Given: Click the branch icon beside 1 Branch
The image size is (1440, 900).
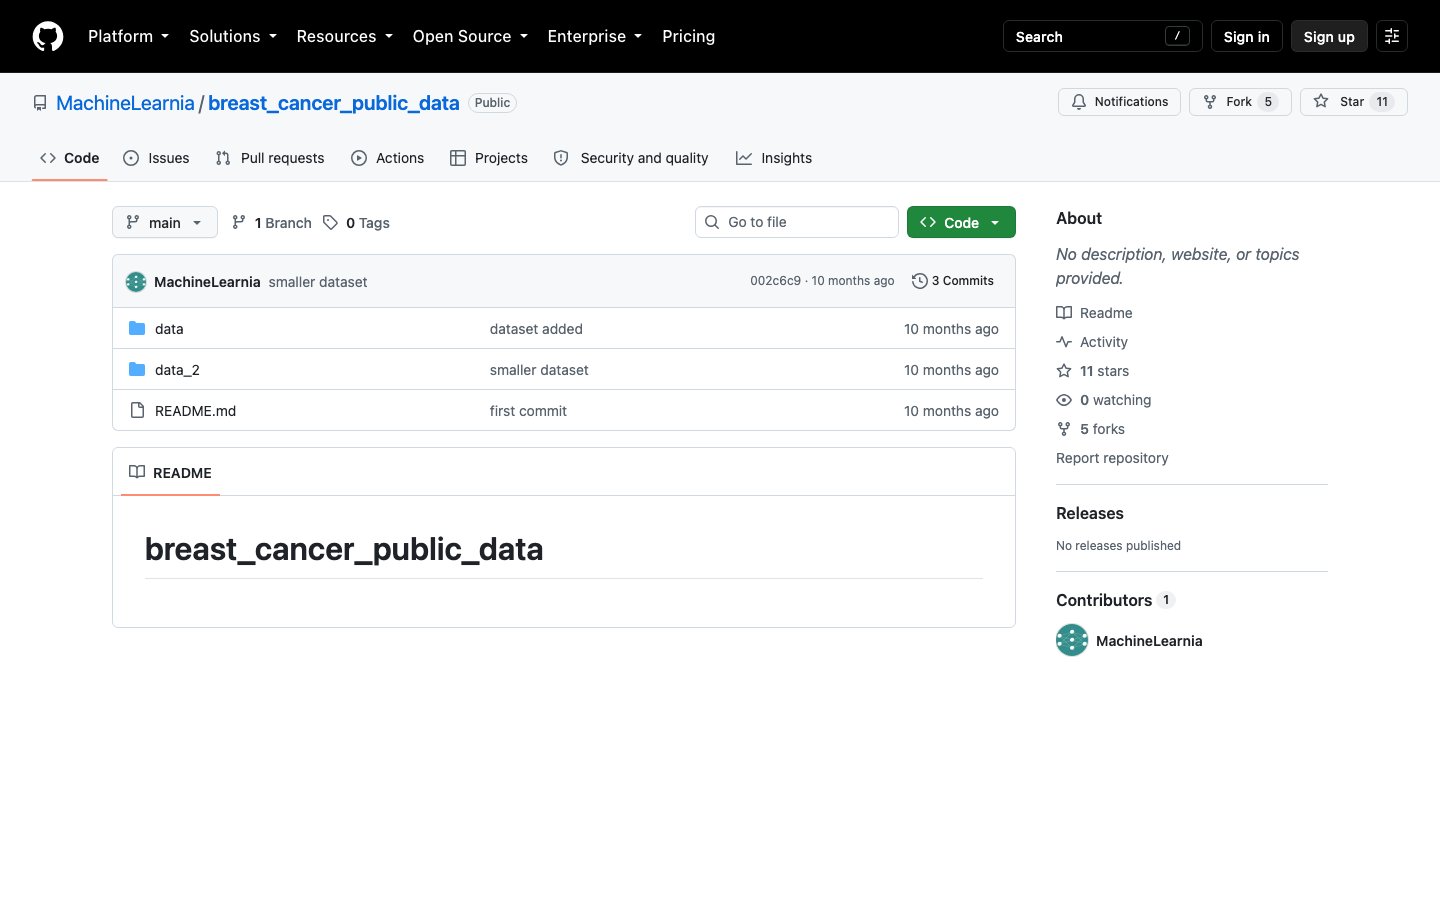Looking at the screenshot, I should coord(239,222).
